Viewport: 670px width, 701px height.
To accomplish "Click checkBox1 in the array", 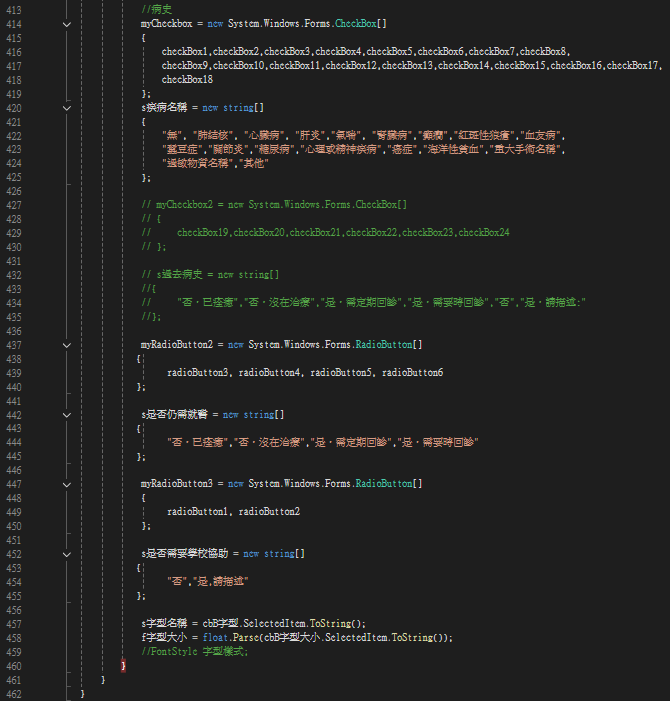I will [x=185, y=51].
